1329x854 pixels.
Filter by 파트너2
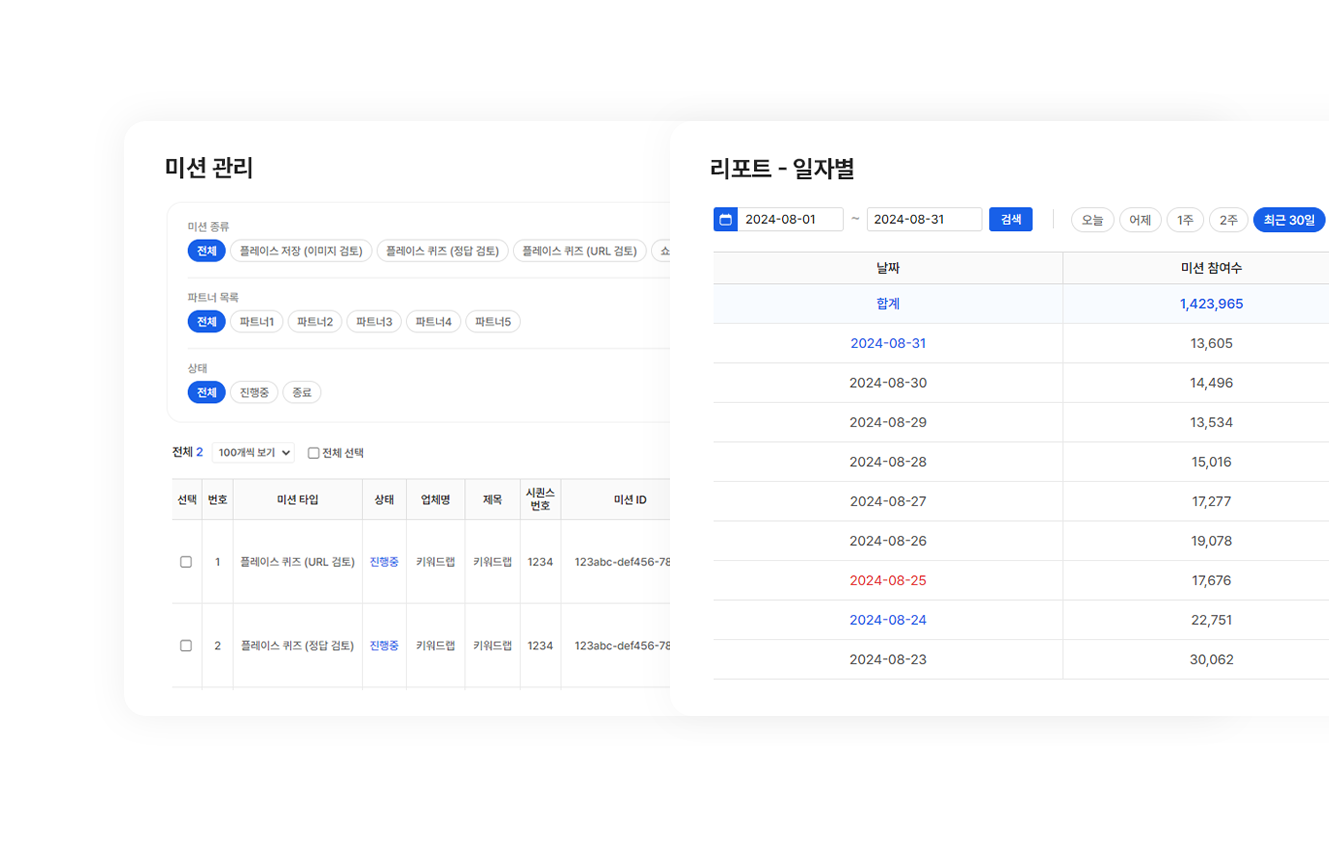click(x=315, y=322)
